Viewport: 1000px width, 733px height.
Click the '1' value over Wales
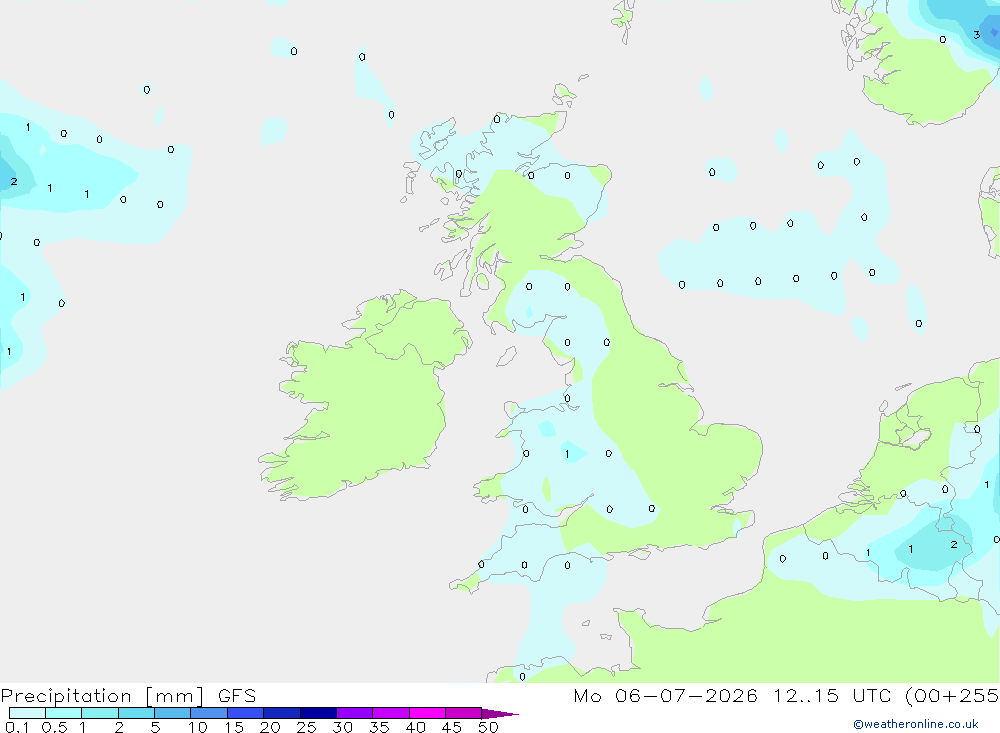click(x=567, y=454)
